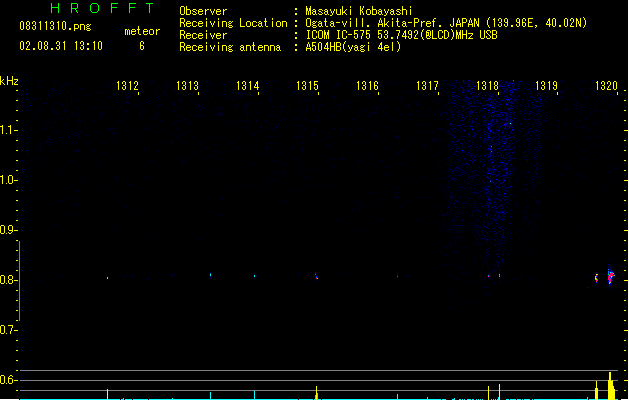Click the meteor label

(x=142, y=31)
